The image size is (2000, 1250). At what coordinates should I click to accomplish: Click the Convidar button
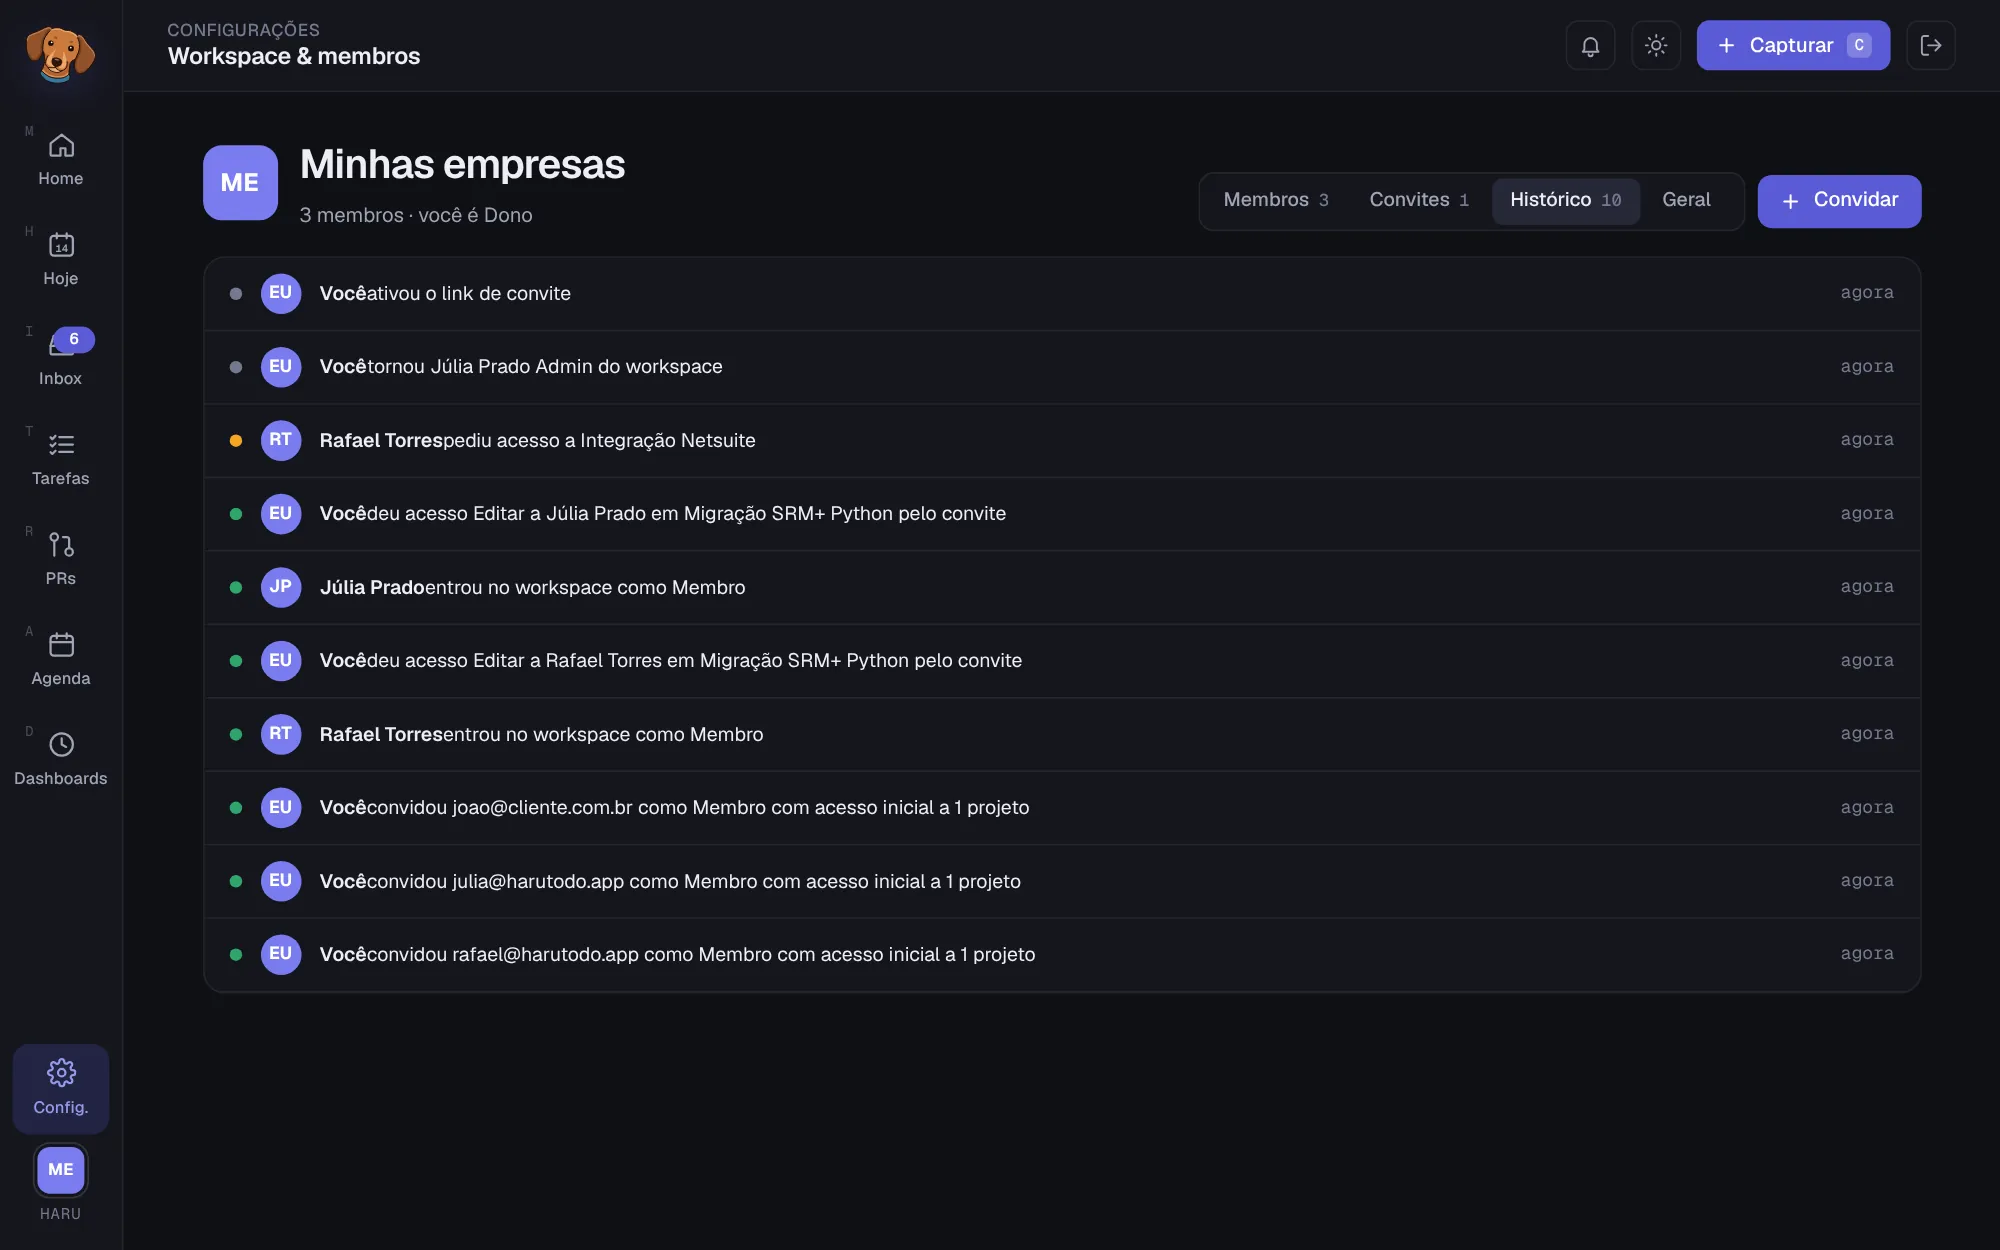pos(1839,201)
